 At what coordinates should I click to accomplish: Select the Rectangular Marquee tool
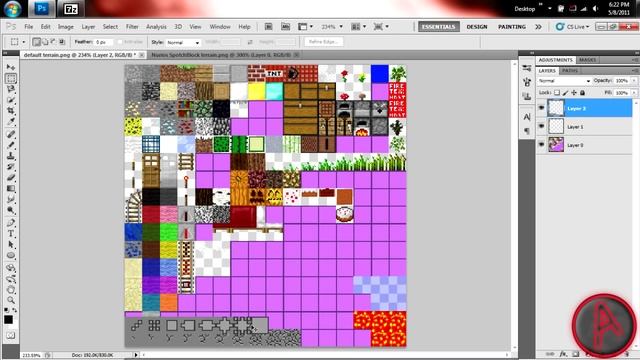11,78
